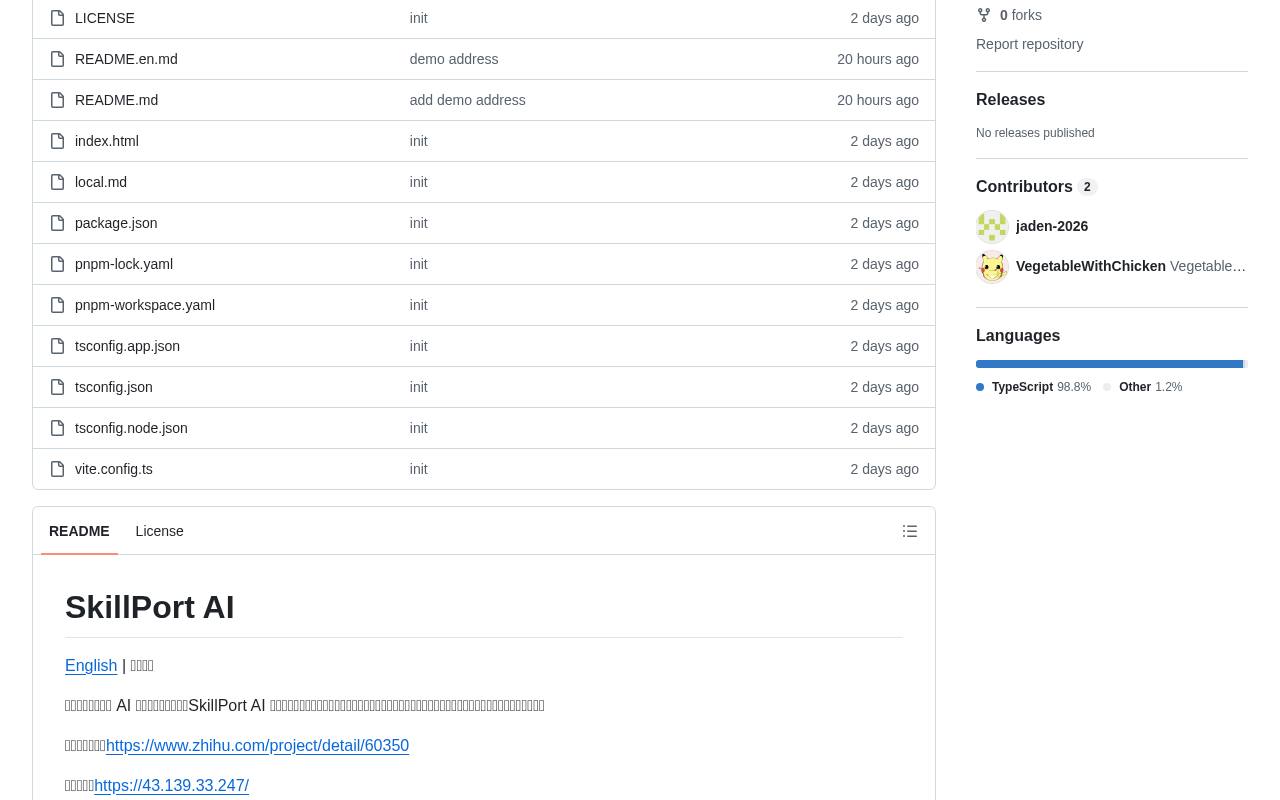1280x800 pixels.
Task: Open VegetableWithChicken avatar image
Action: [x=992, y=267]
